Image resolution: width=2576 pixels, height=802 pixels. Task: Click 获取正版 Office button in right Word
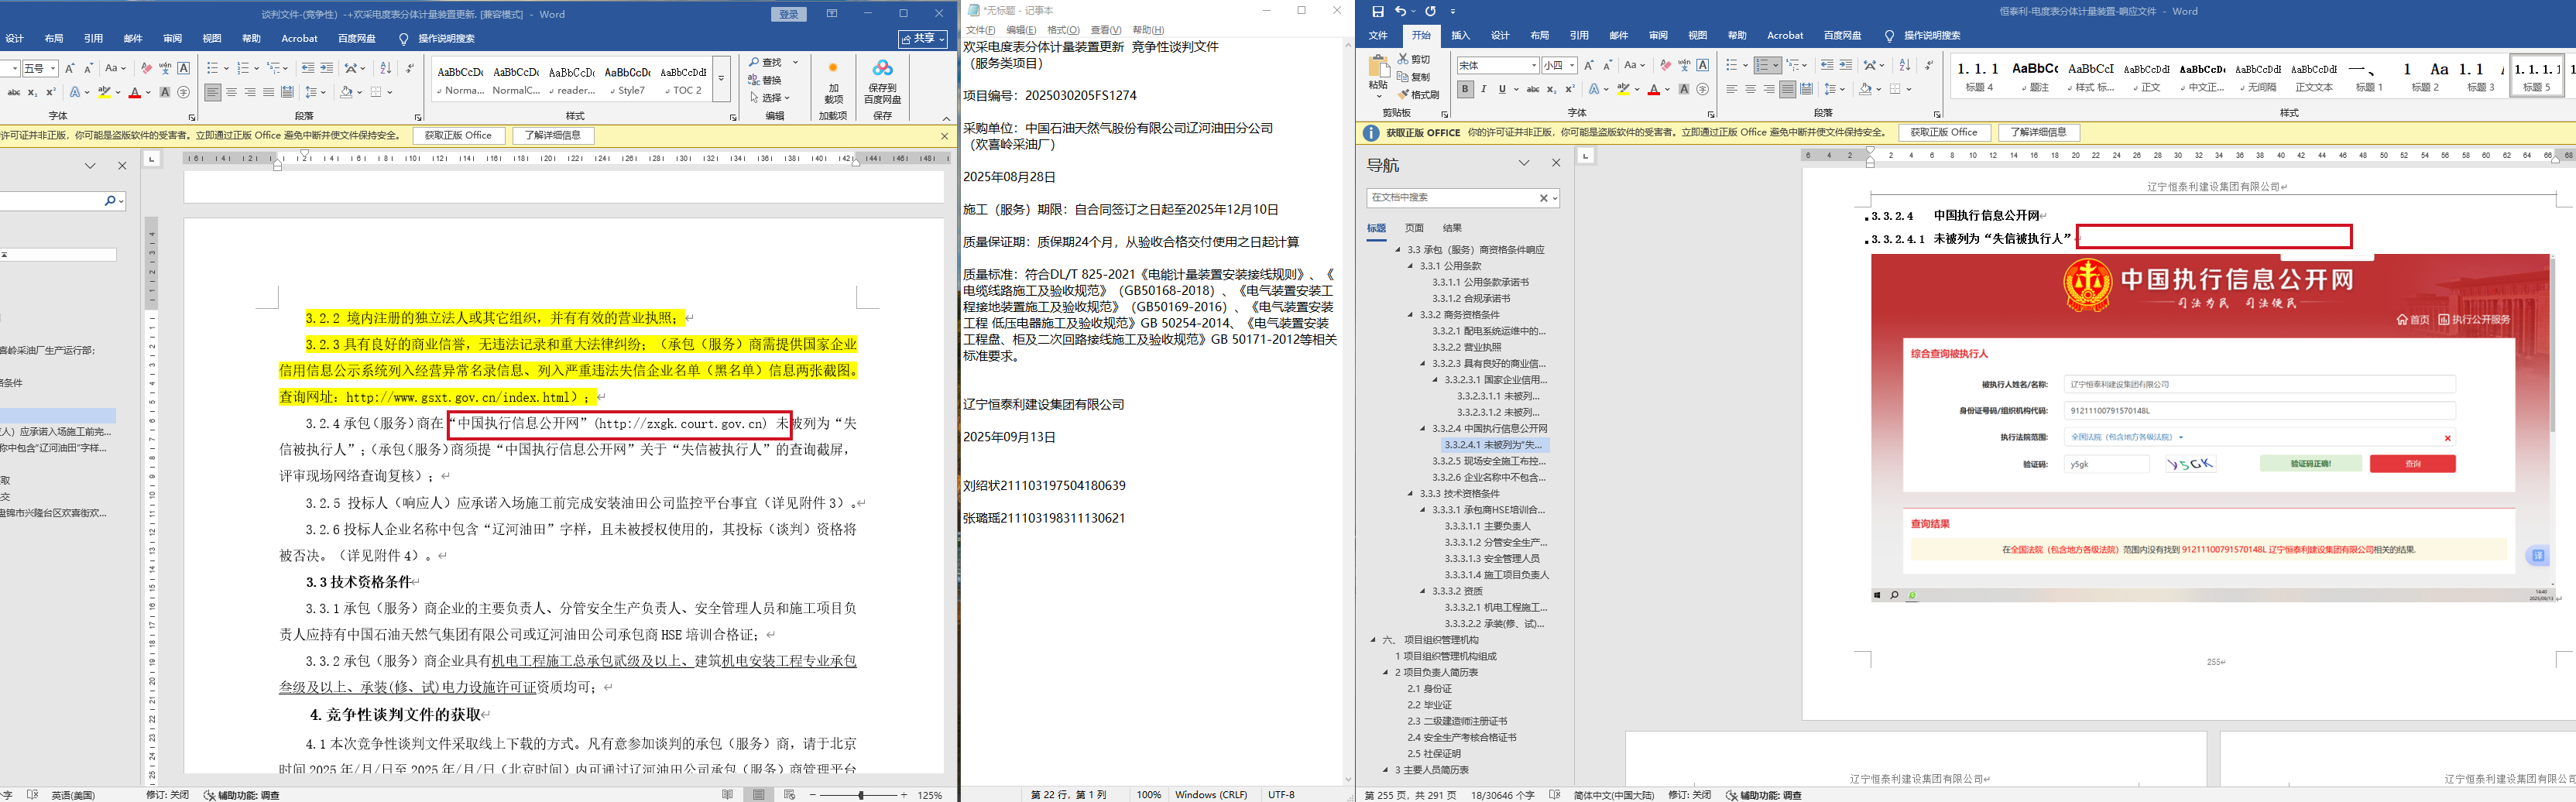pyautogui.click(x=1944, y=133)
